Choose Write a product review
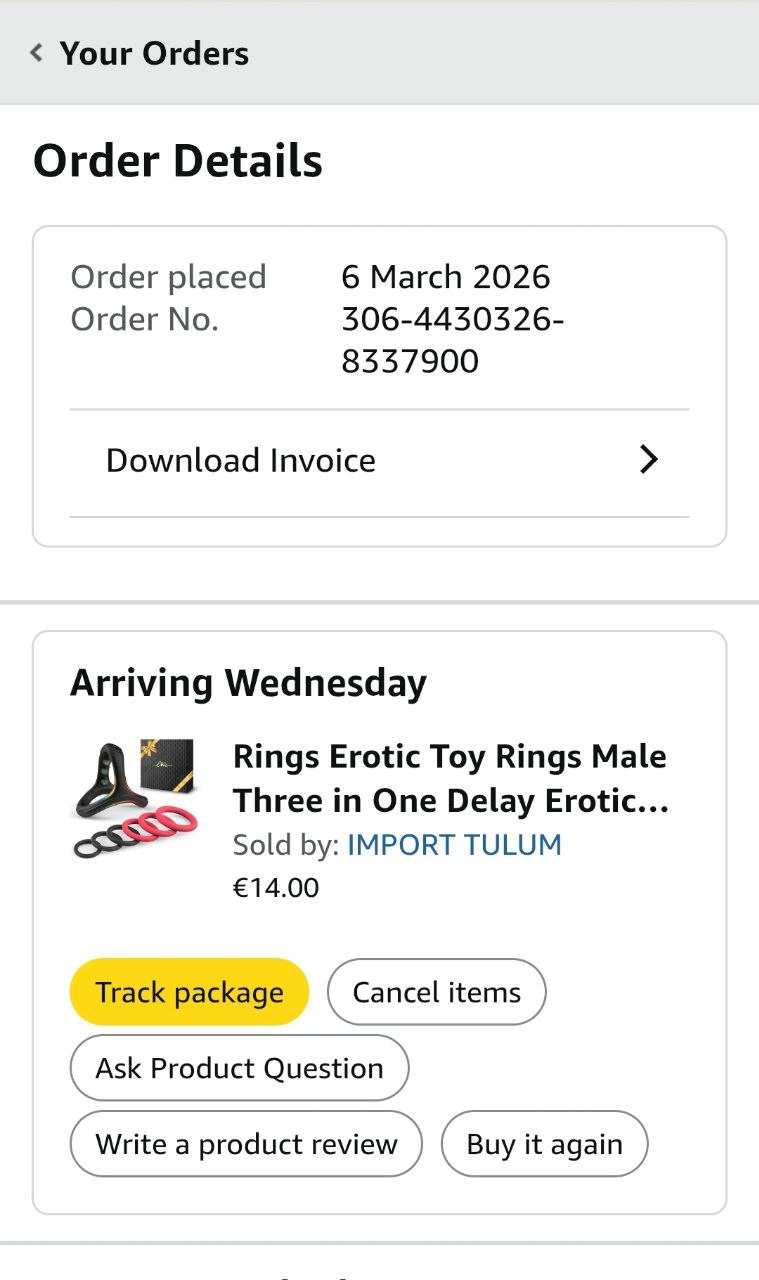Screen dimensions: 759x1280 246,1144
